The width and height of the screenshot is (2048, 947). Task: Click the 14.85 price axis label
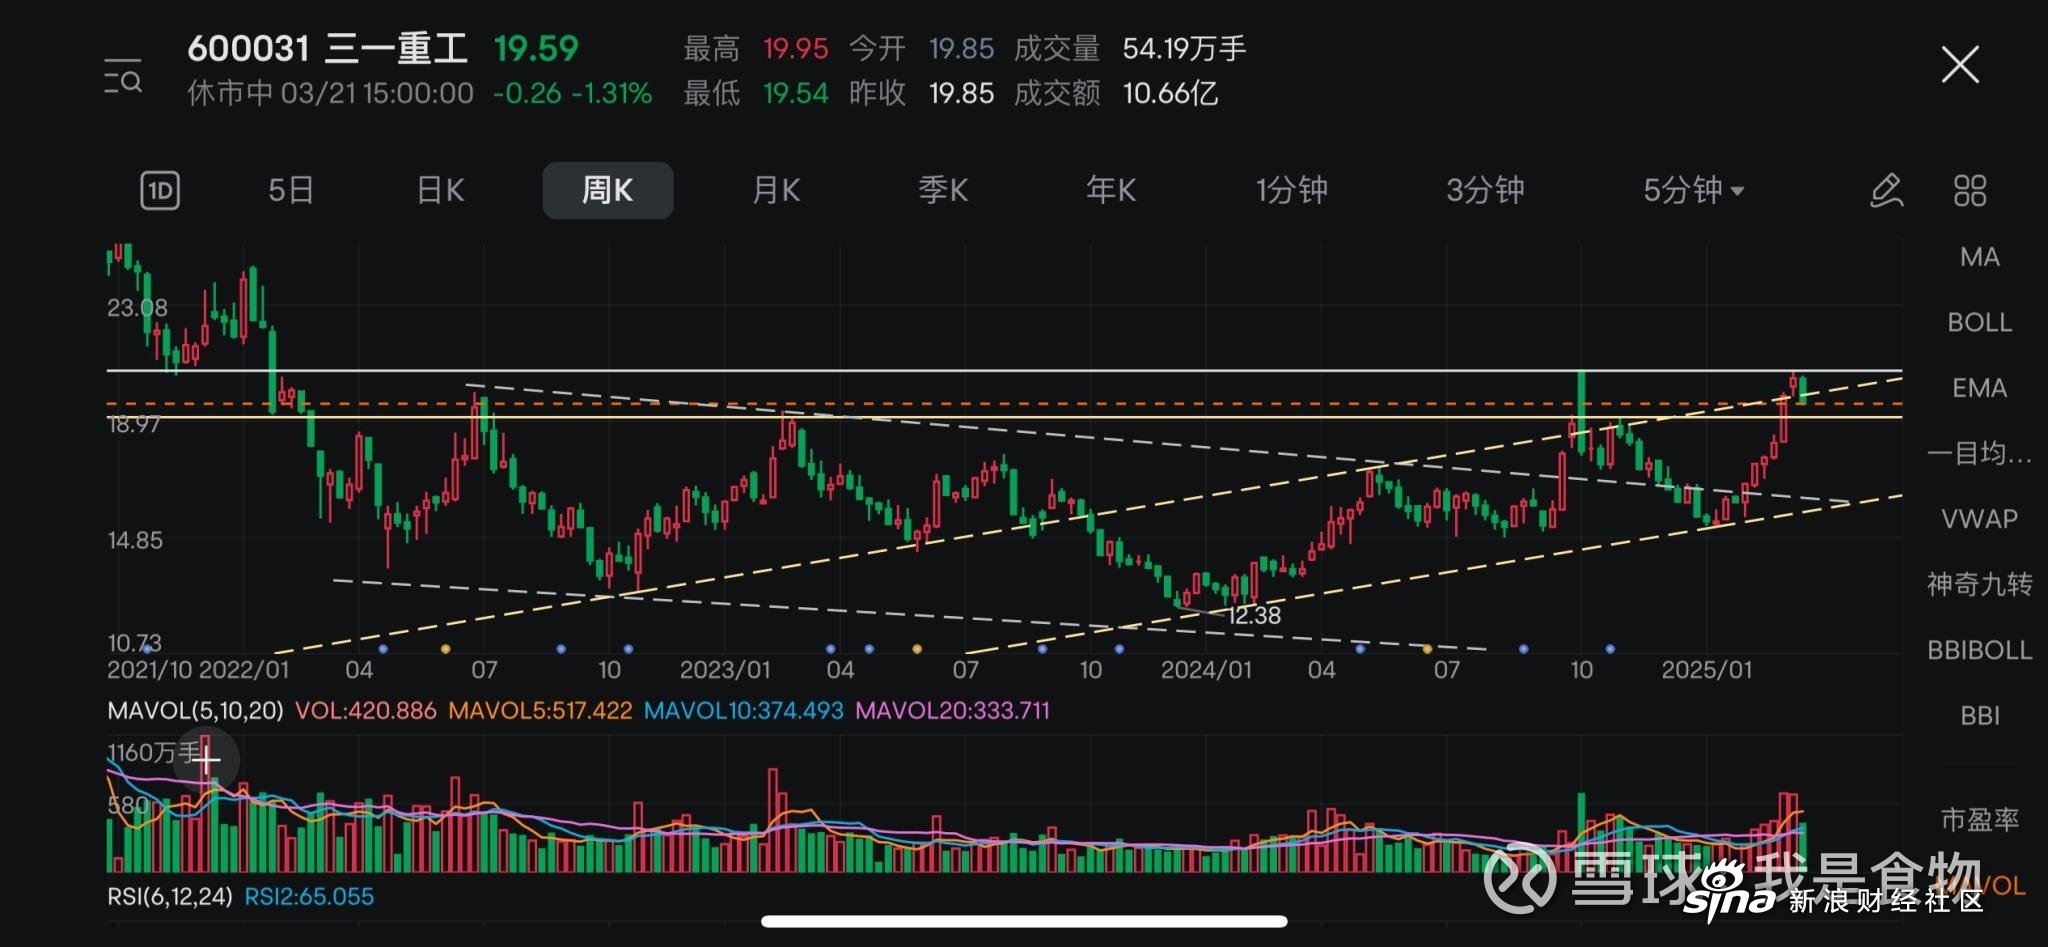click(x=135, y=541)
